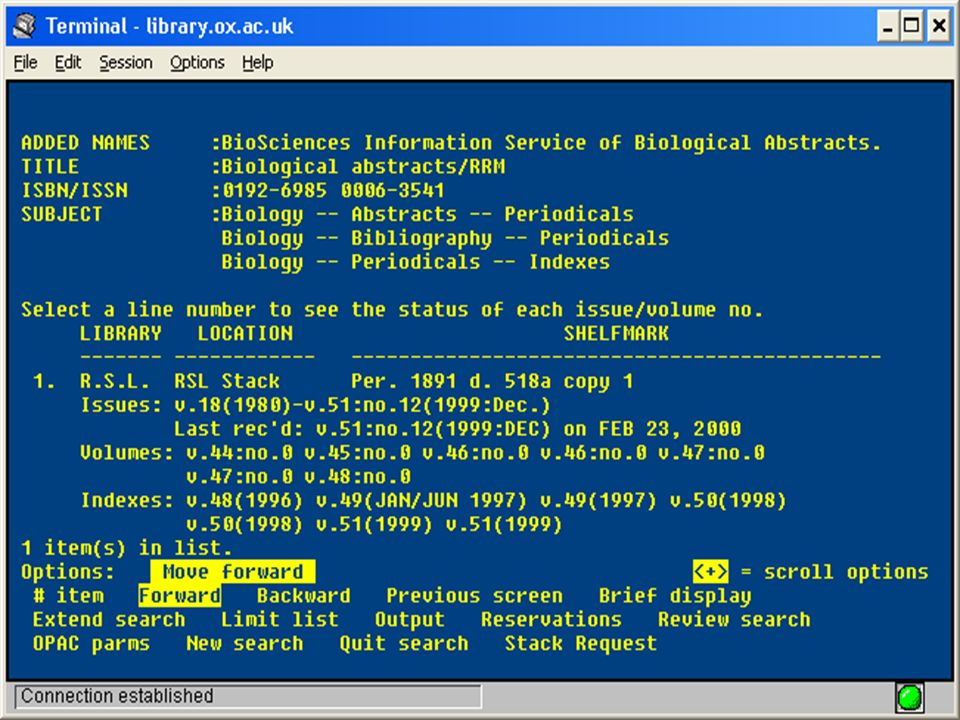
Task: Select the Reservations option
Action: click(x=551, y=620)
